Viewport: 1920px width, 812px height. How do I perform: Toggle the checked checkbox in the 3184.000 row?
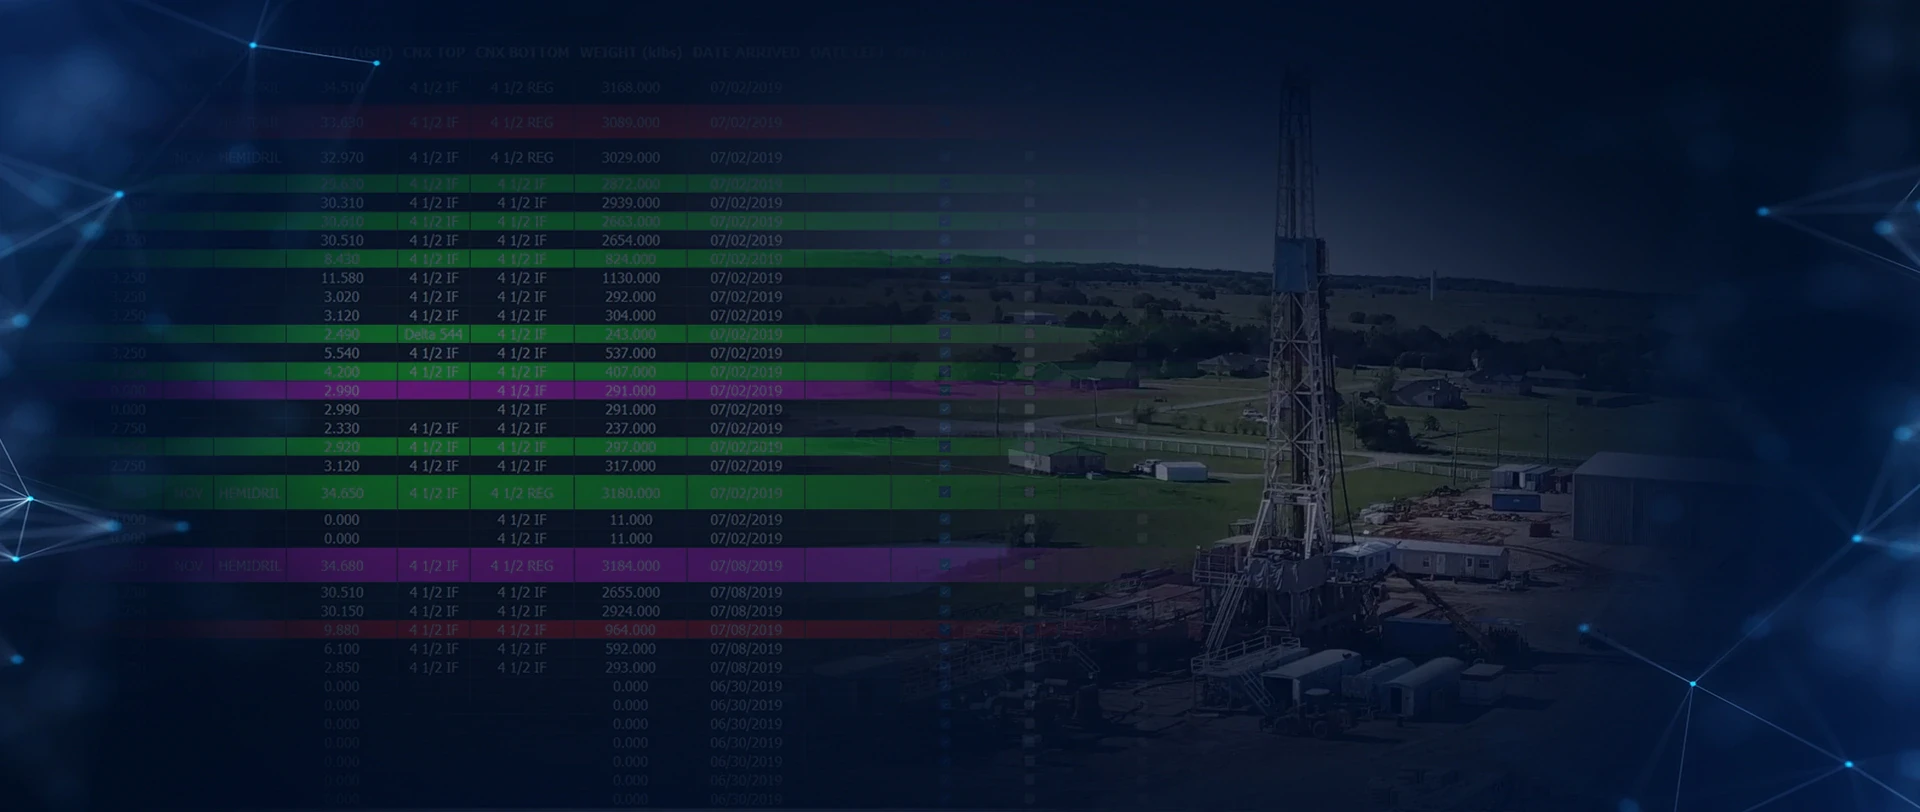[x=945, y=565]
